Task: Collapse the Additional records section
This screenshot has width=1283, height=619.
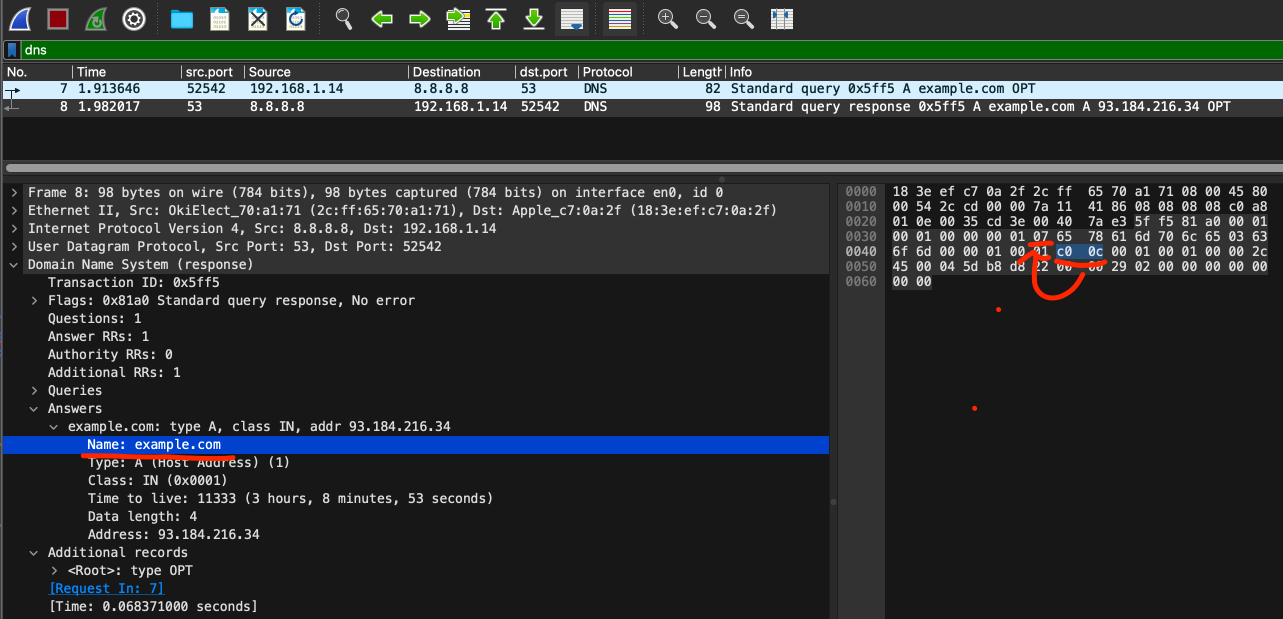Action: click(x=35, y=552)
